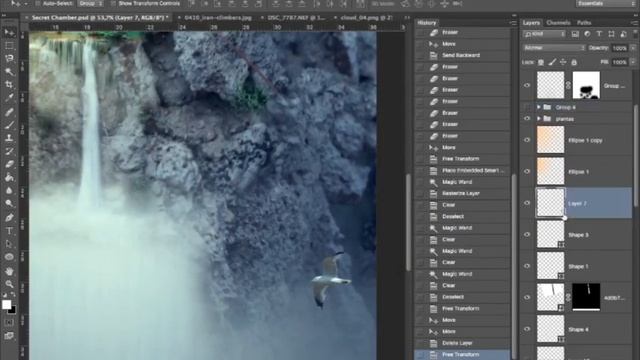
Task: Switch to the DSC_7787.NEF document tab
Action: coord(296,18)
